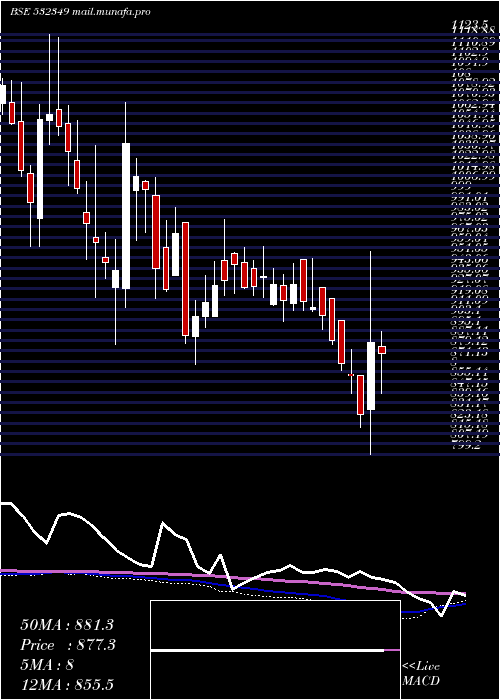Click the 12MA : 855.5 value
The height and width of the screenshot is (700, 500).
click(67, 684)
